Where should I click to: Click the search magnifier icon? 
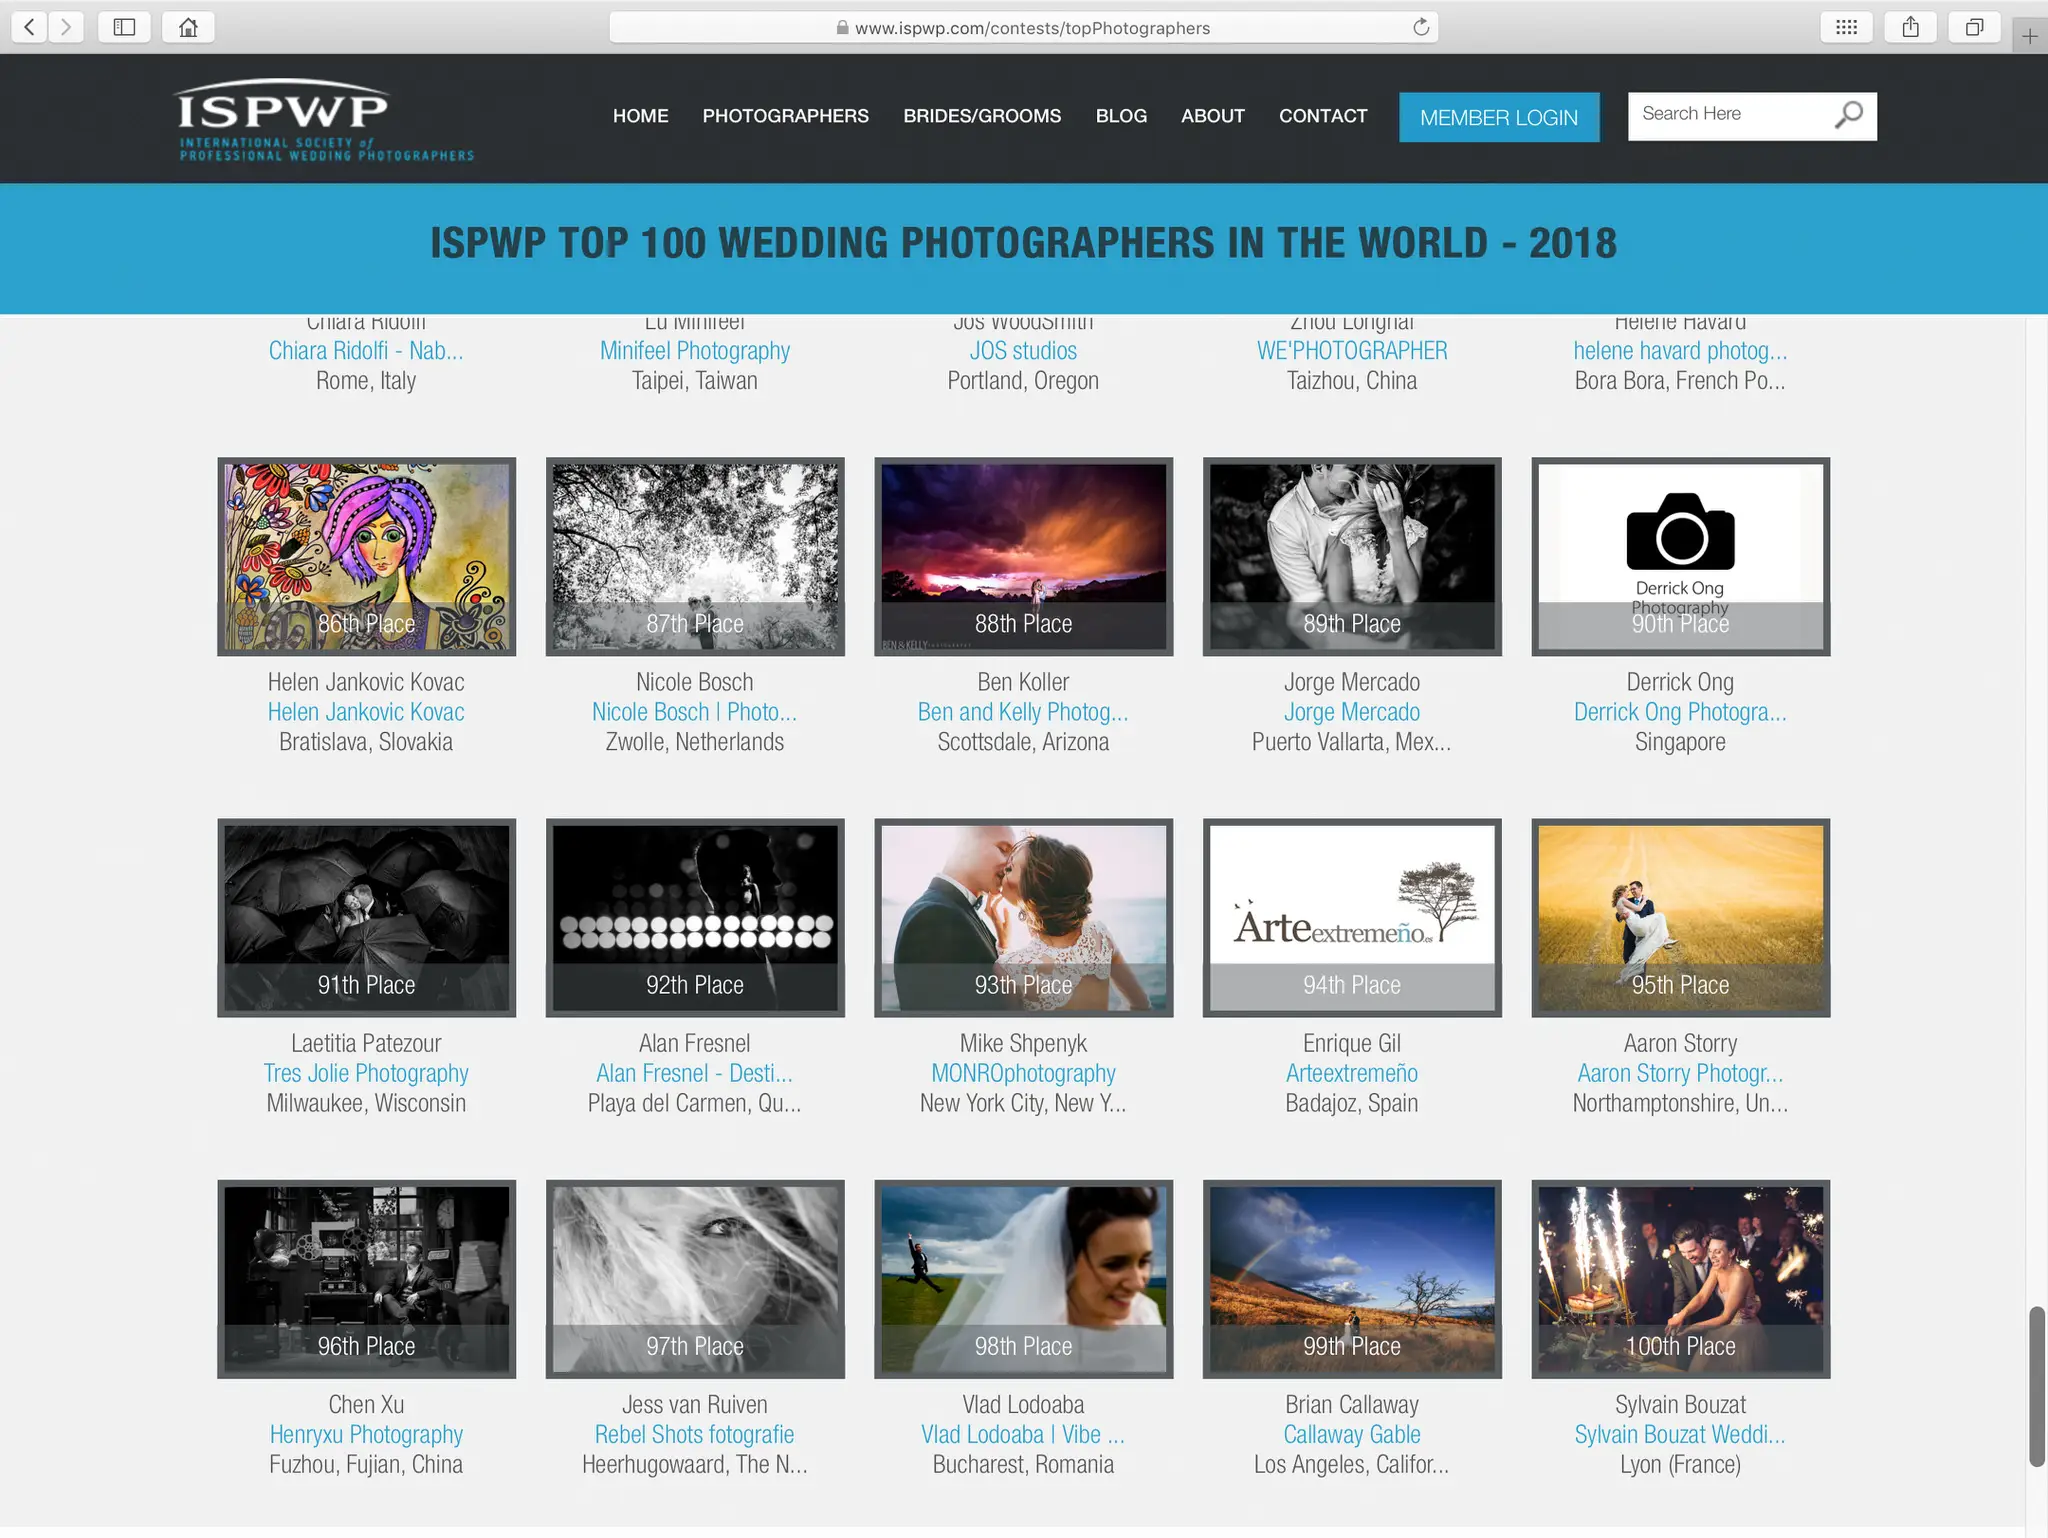click(1849, 116)
